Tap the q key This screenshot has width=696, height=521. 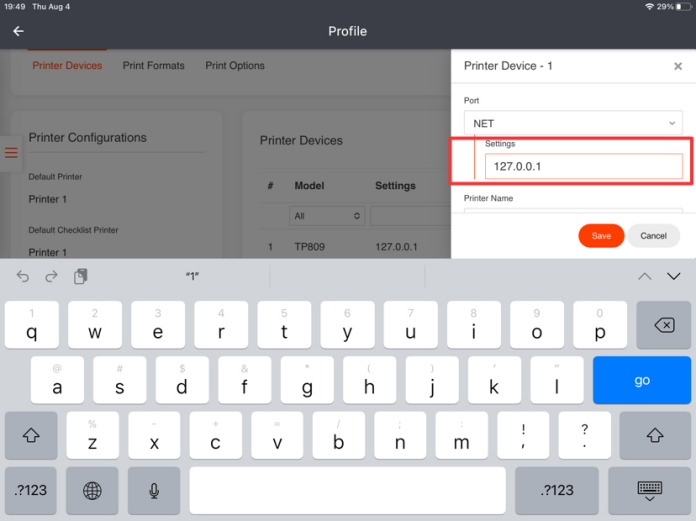(x=32, y=325)
